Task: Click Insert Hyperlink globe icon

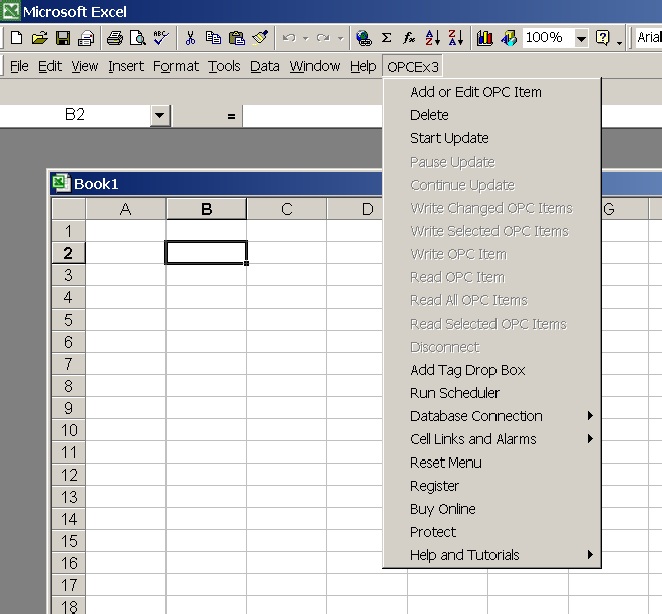Action: pos(363,38)
